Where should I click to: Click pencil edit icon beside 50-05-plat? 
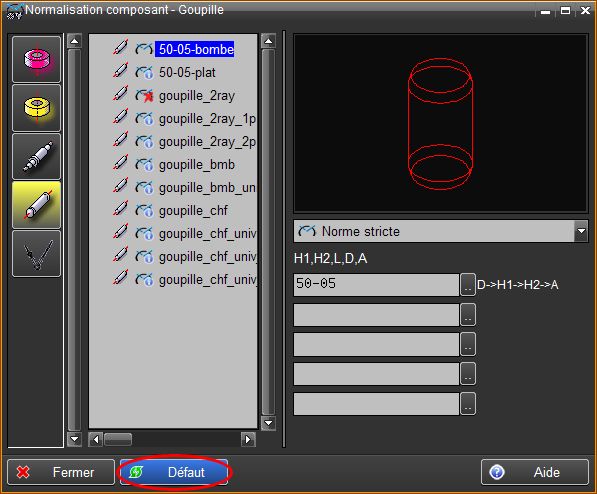pyautogui.click(x=120, y=71)
